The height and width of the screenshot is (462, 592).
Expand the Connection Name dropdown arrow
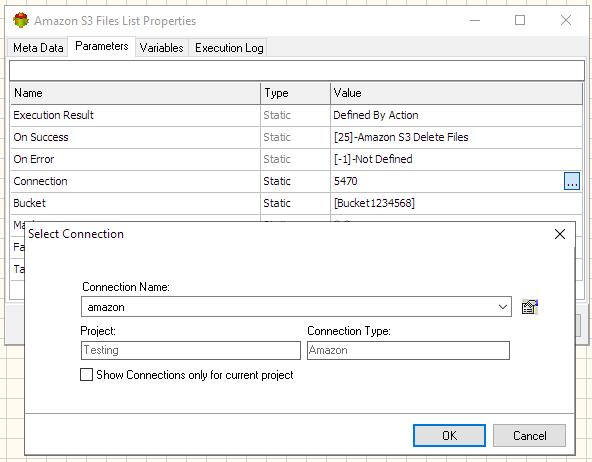tap(503, 307)
